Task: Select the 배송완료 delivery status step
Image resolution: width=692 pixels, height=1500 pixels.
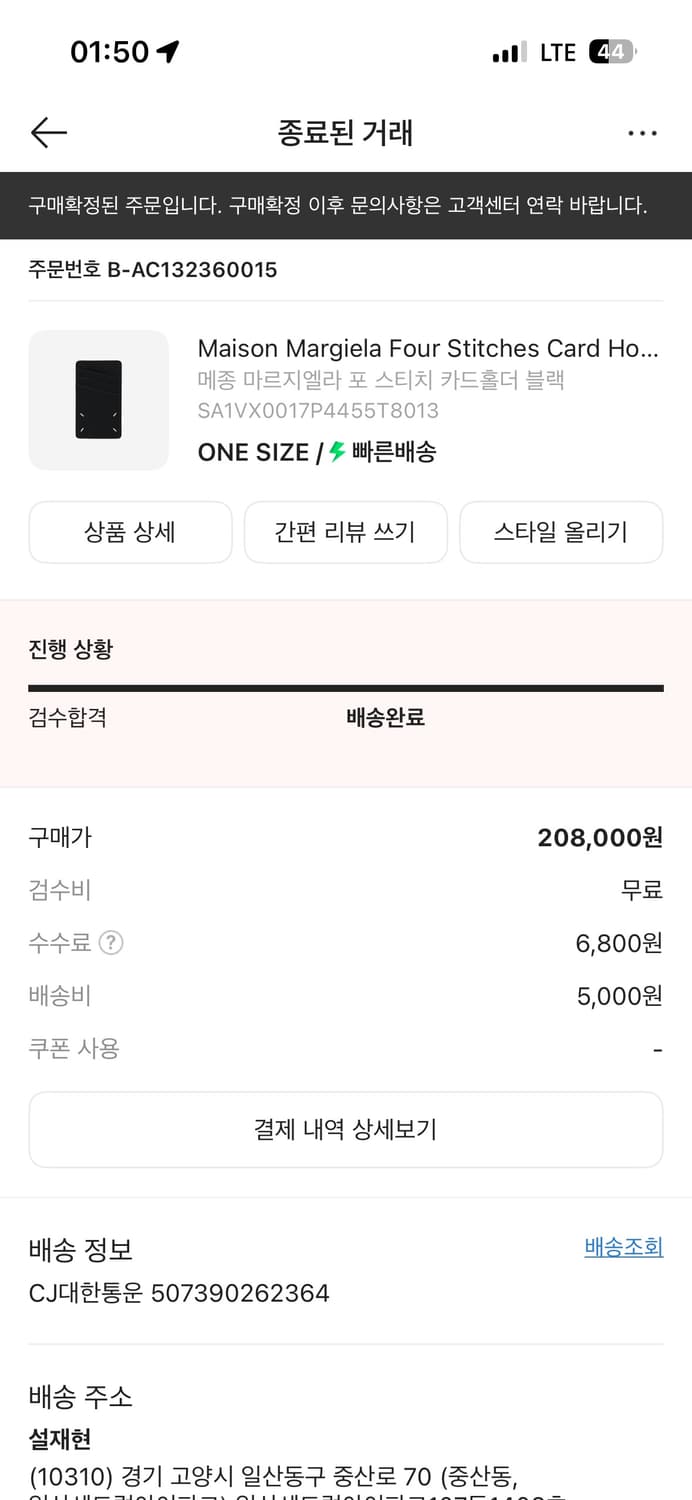Action: click(383, 718)
